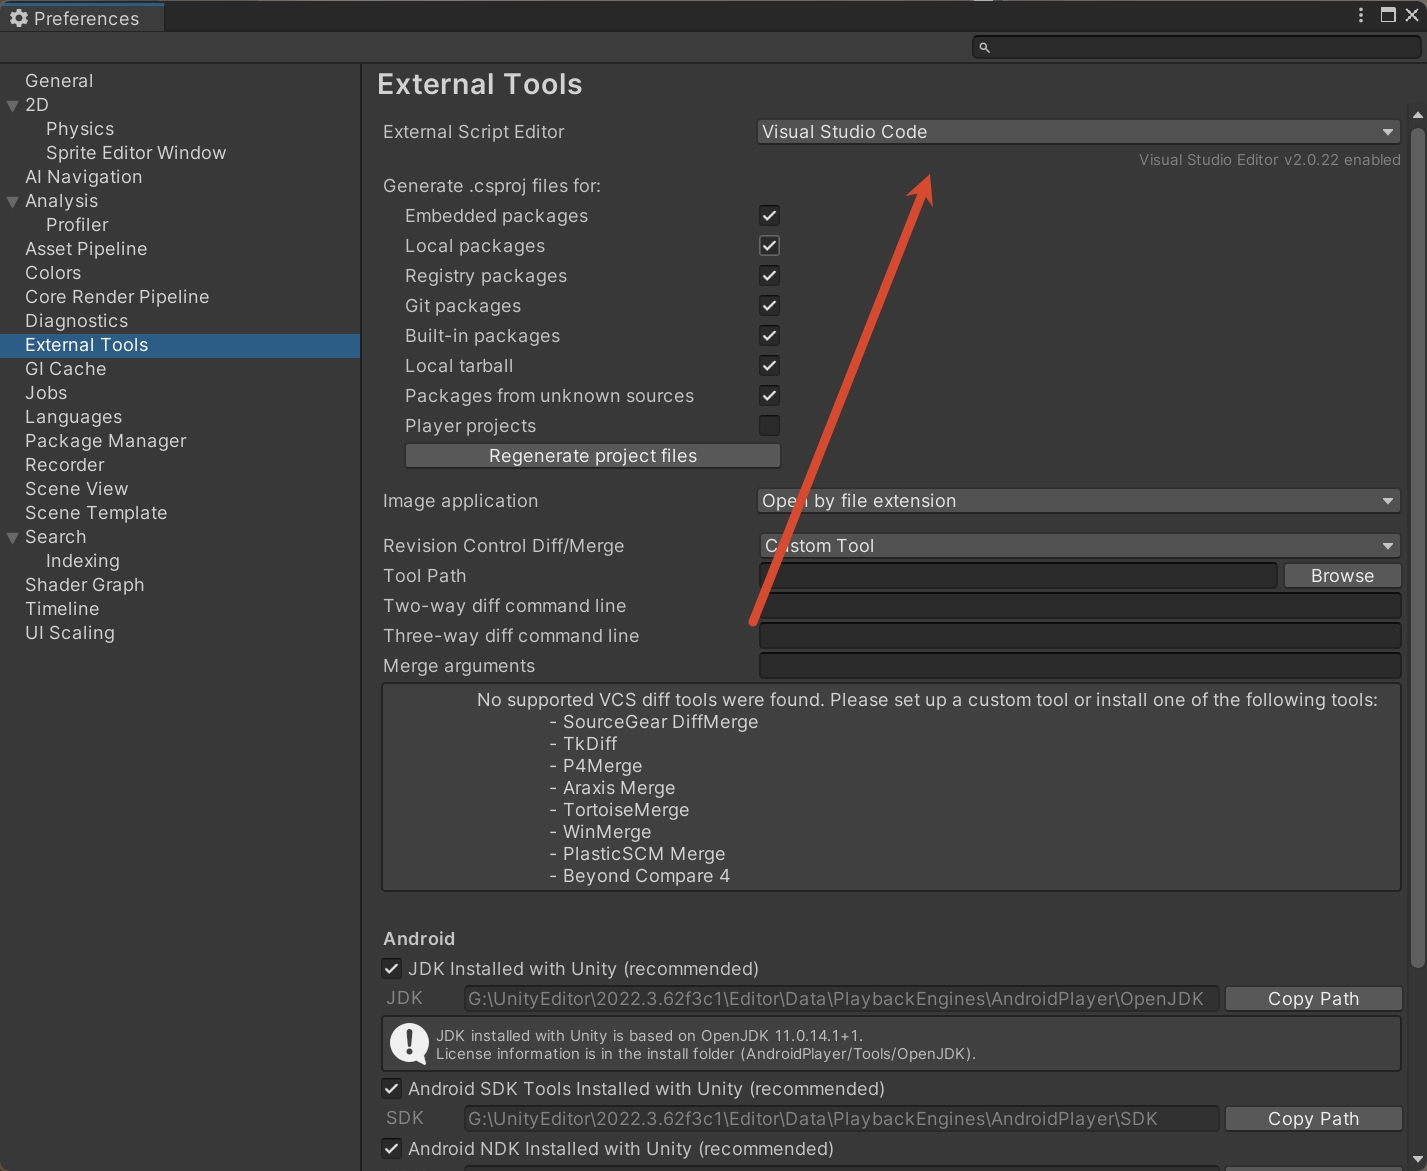Image resolution: width=1427 pixels, height=1171 pixels.
Task: Collapse the Search category arrow
Action: [x=13, y=537]
